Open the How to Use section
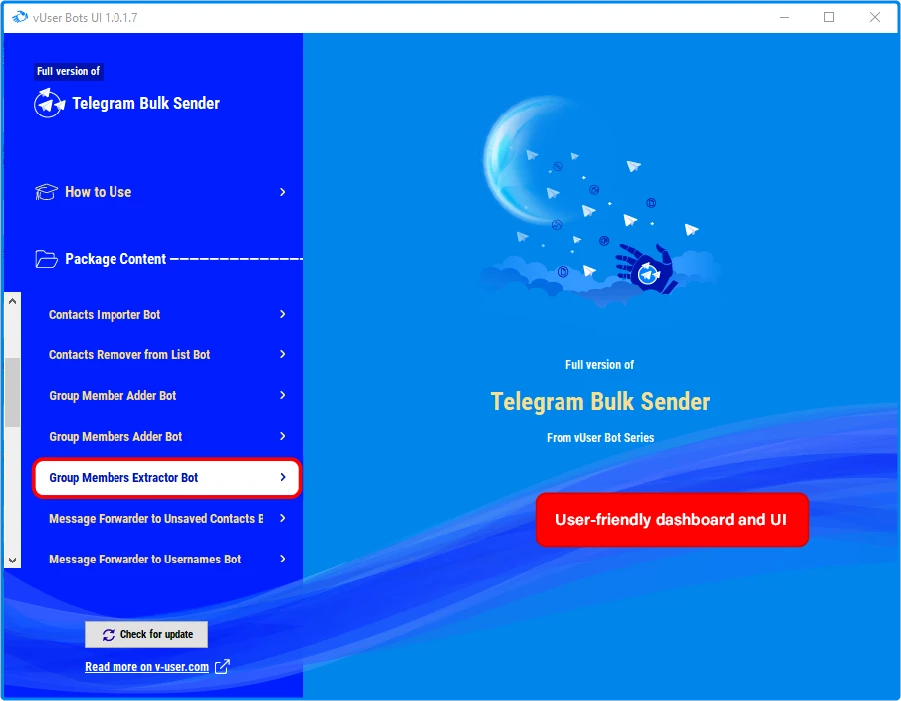Viewport: 901px width, 701px height. pos(161,192)
